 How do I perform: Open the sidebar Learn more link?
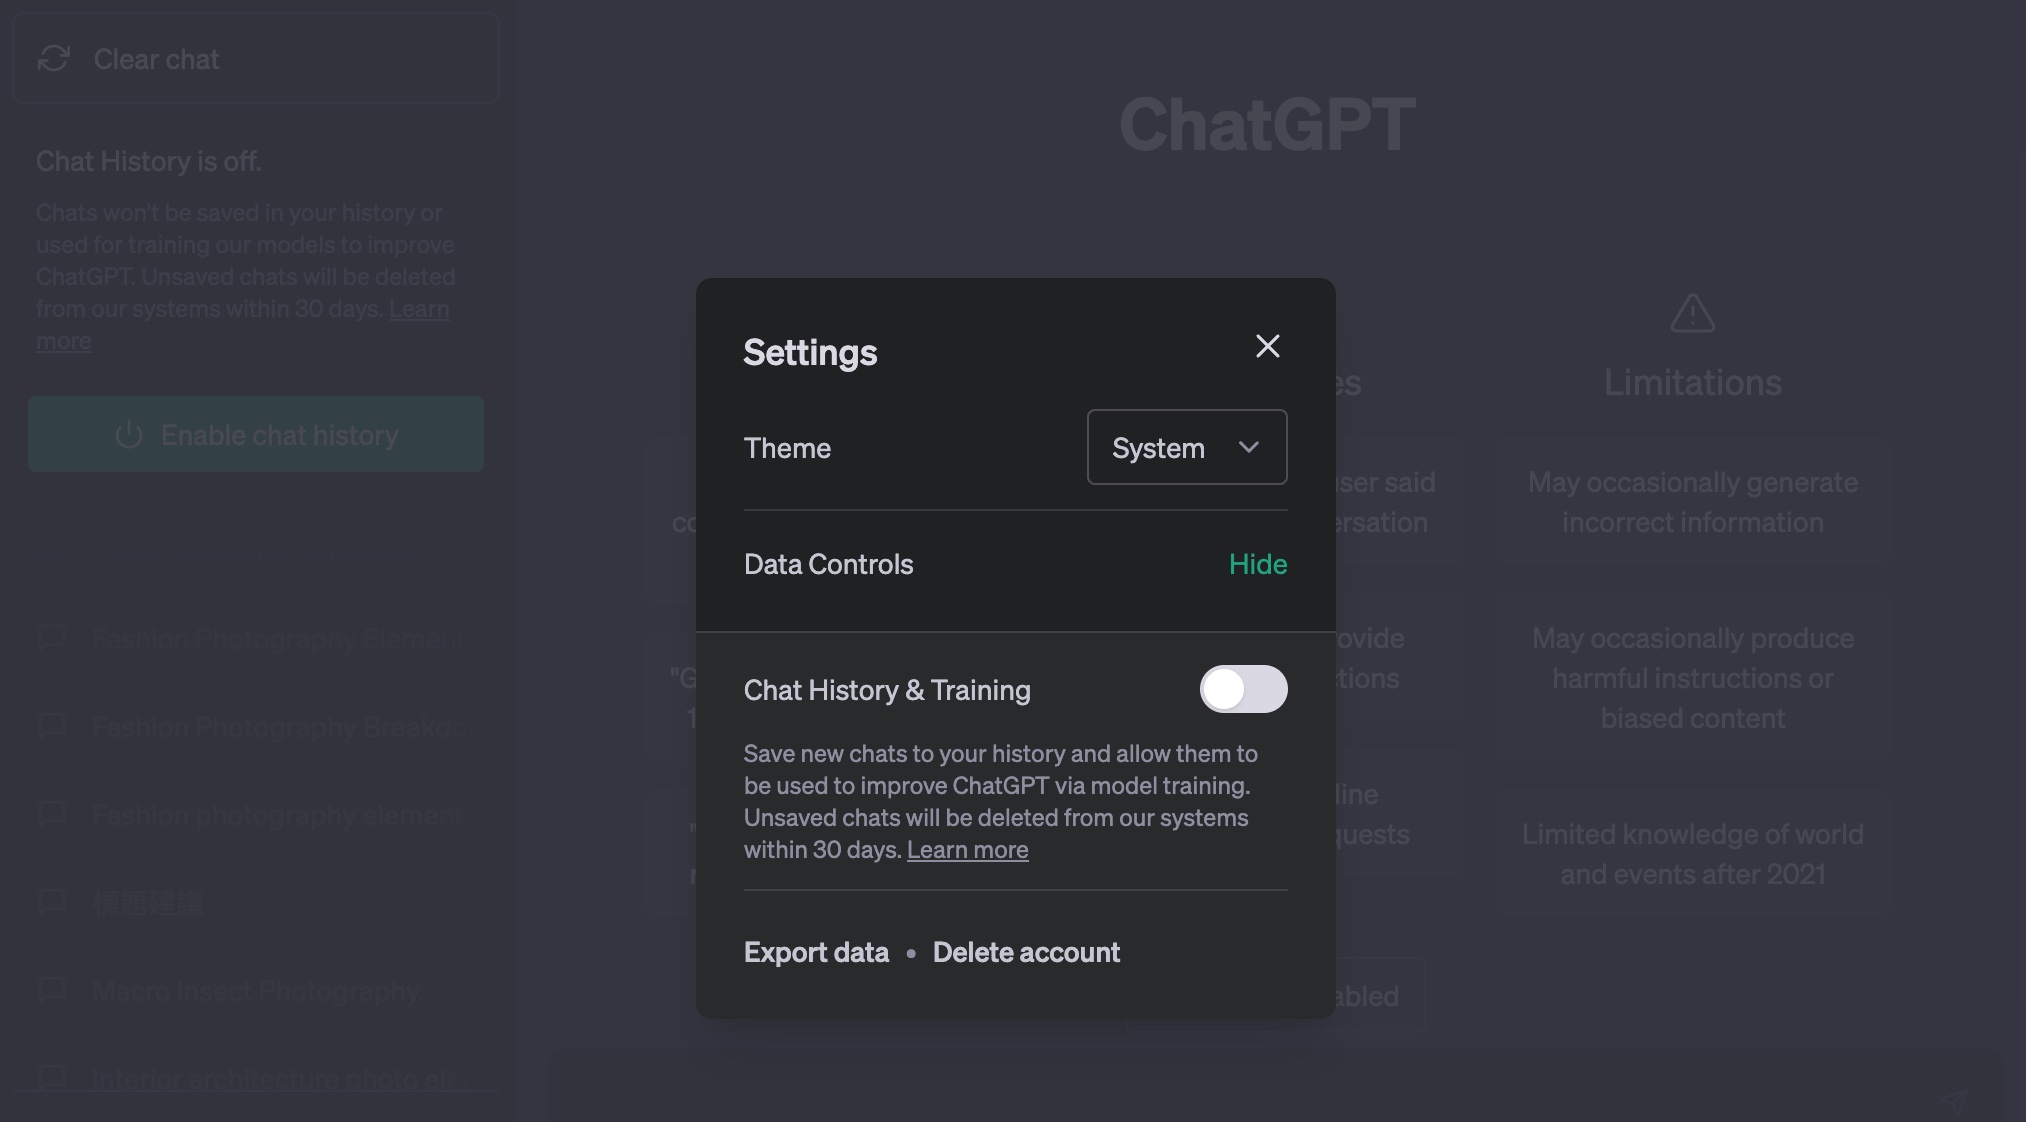pyautogui.click(x=418, y=310)
